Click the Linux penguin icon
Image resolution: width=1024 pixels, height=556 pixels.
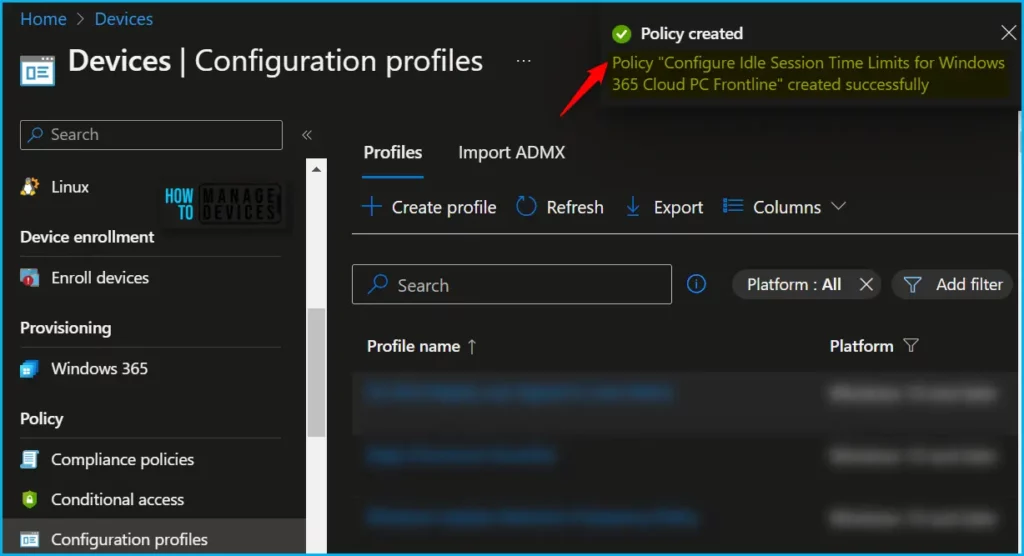[x=29, y=187]
